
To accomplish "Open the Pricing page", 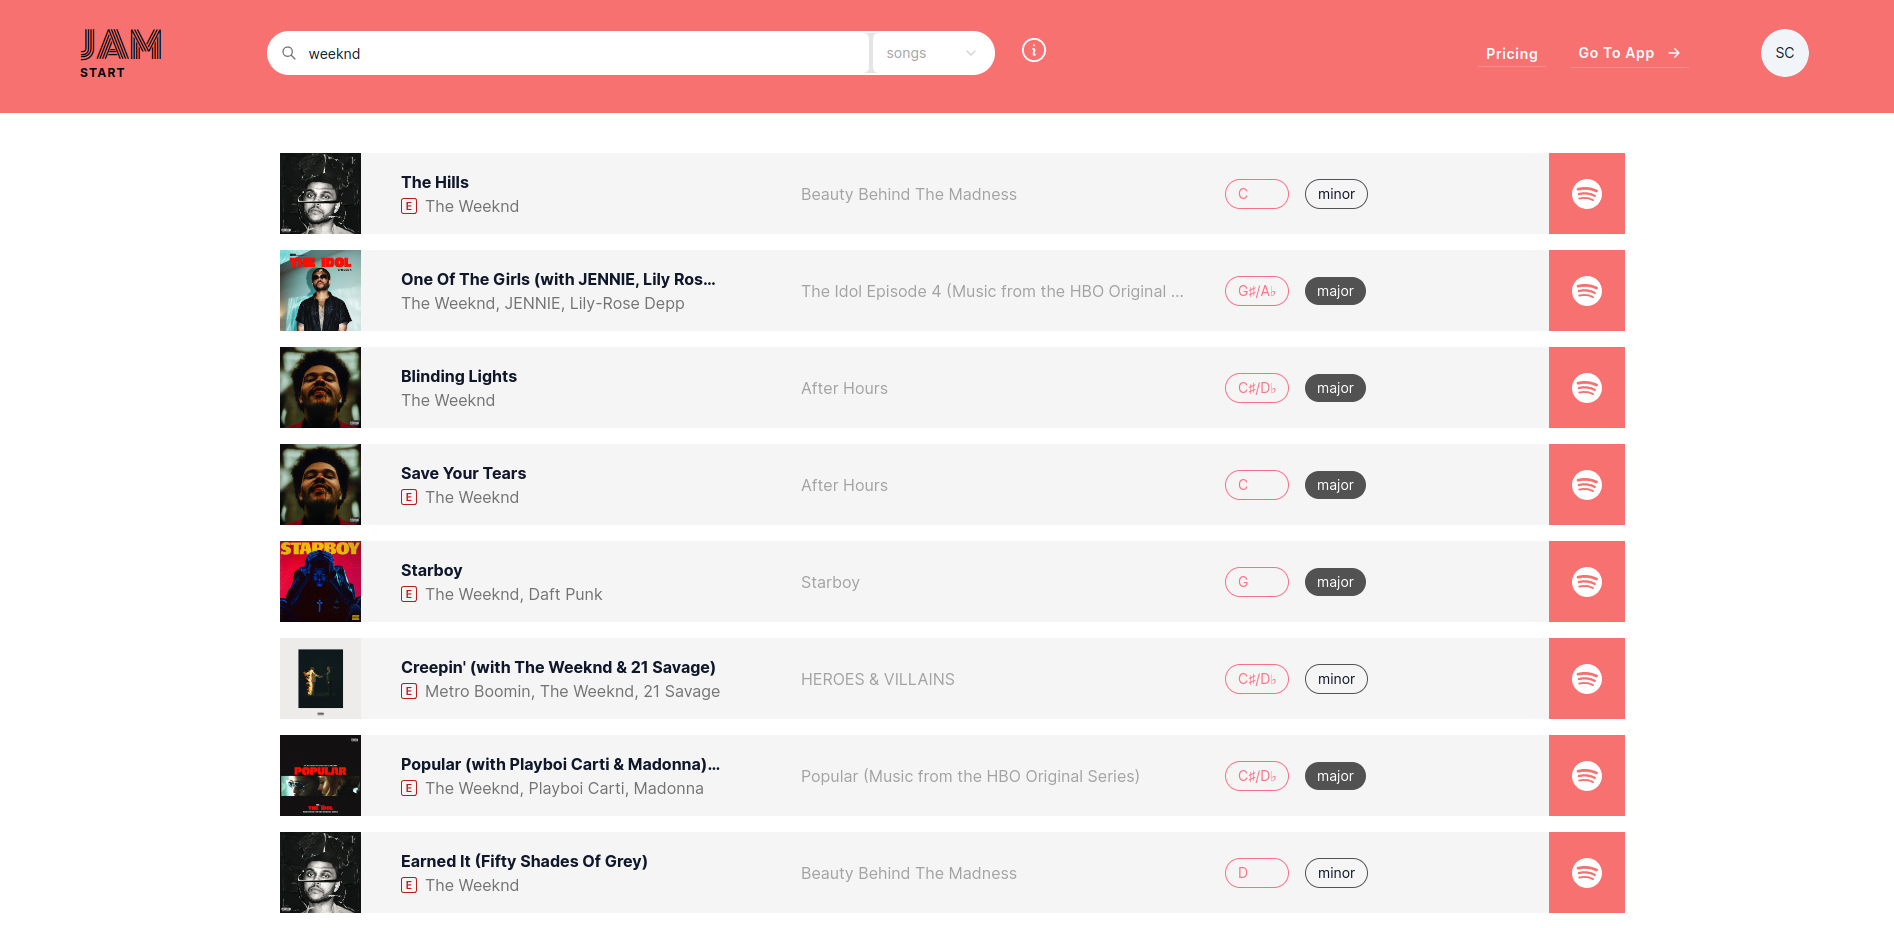I will coord(1511,54).
